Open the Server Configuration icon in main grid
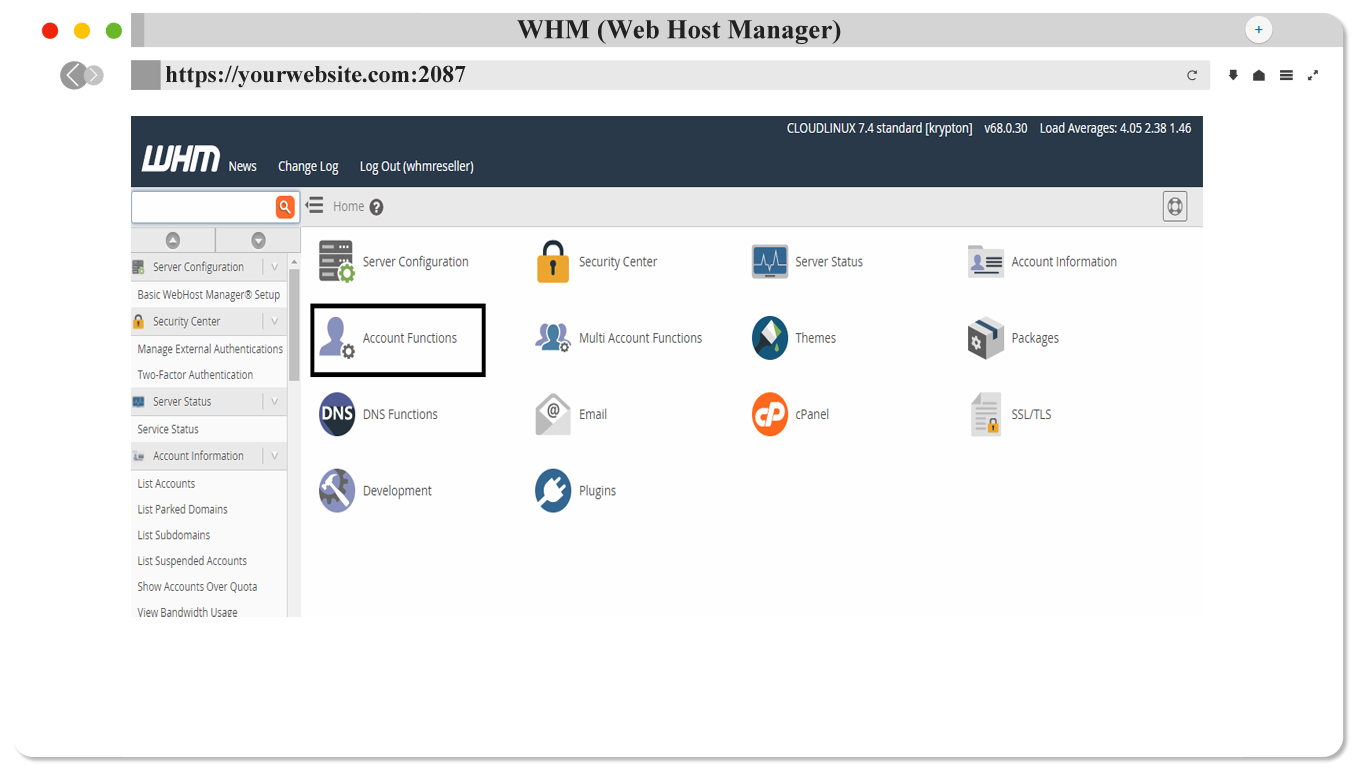This screenshot has height=769, width=1362. [337, 262]
